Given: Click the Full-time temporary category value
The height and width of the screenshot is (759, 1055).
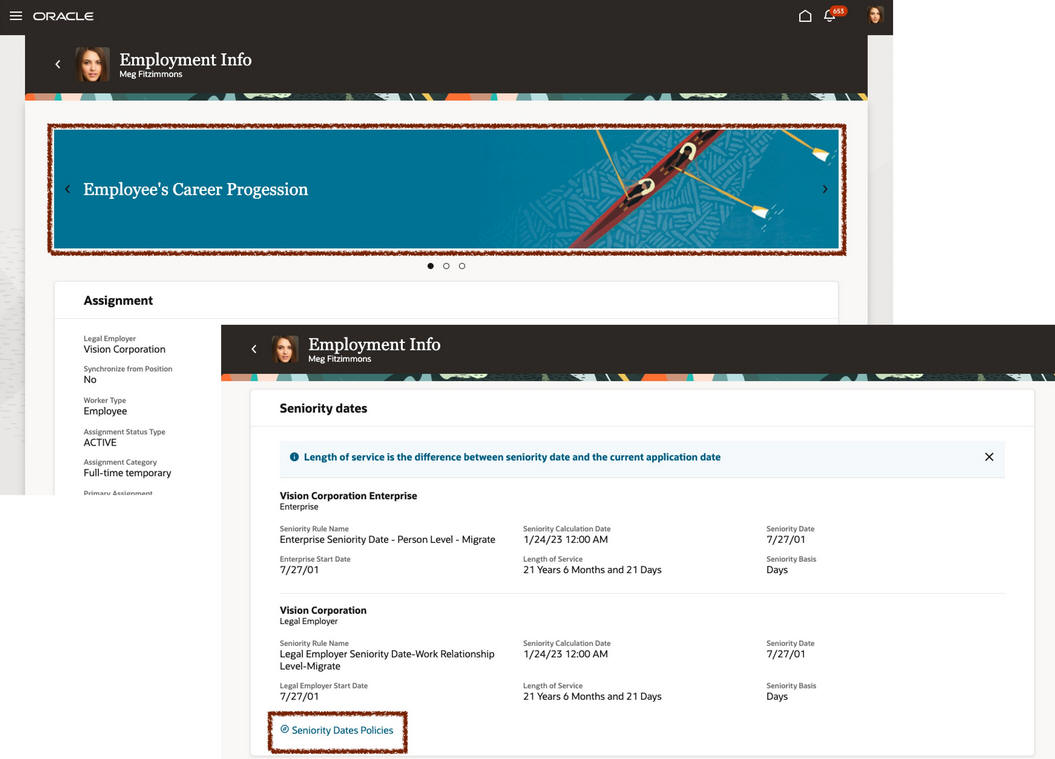Looking at the screenshot, I should (127, 473).
